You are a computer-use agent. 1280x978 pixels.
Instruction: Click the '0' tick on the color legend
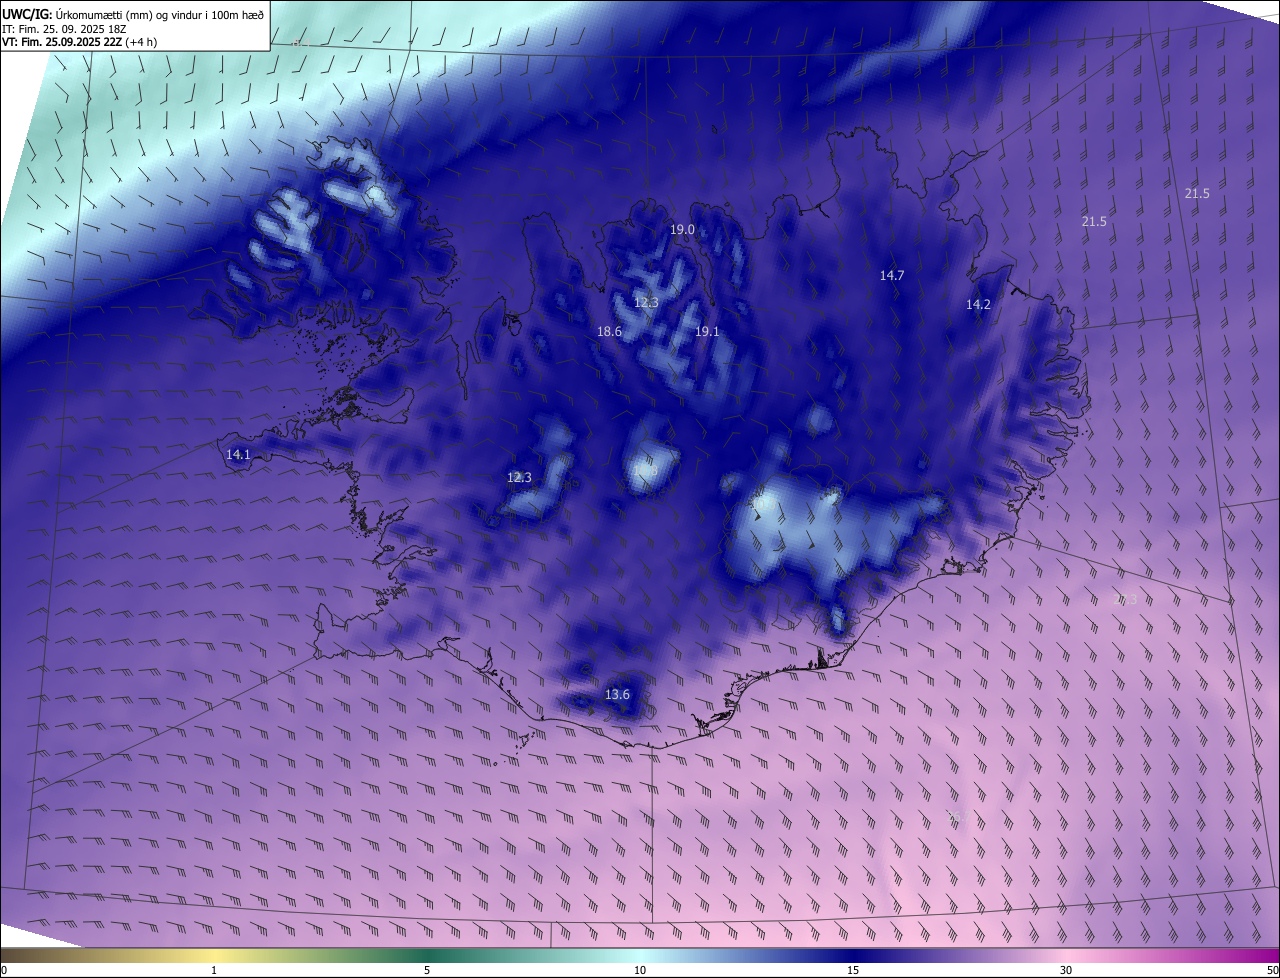pyautogui.click(x=4, y=970)
